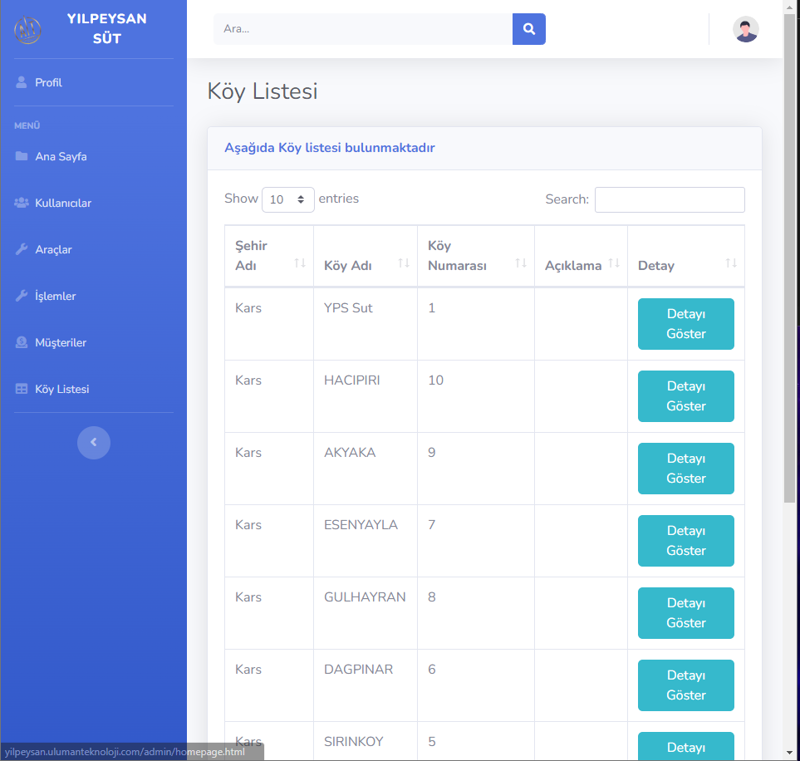Click the Köy Listesi table icon
Image resolution: width=800 pixels, height=761 pixels.
[x=21, y=389]
